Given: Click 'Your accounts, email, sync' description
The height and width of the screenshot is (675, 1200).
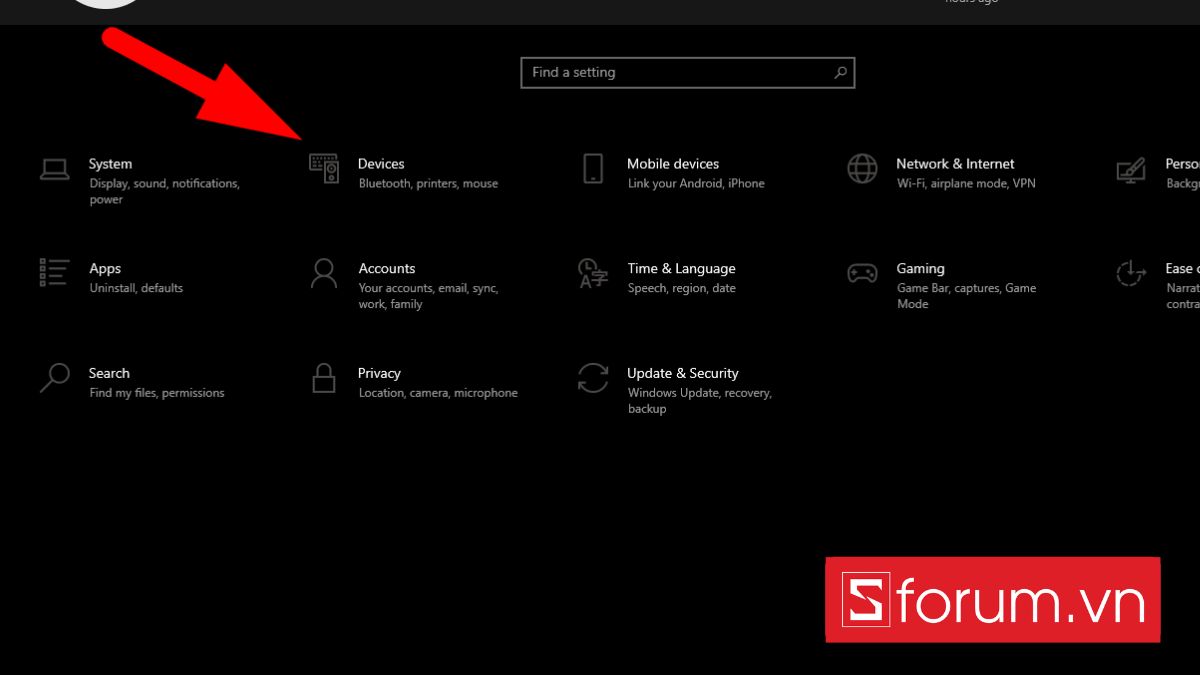Looking at the screenshot, I should pos(428,296).
